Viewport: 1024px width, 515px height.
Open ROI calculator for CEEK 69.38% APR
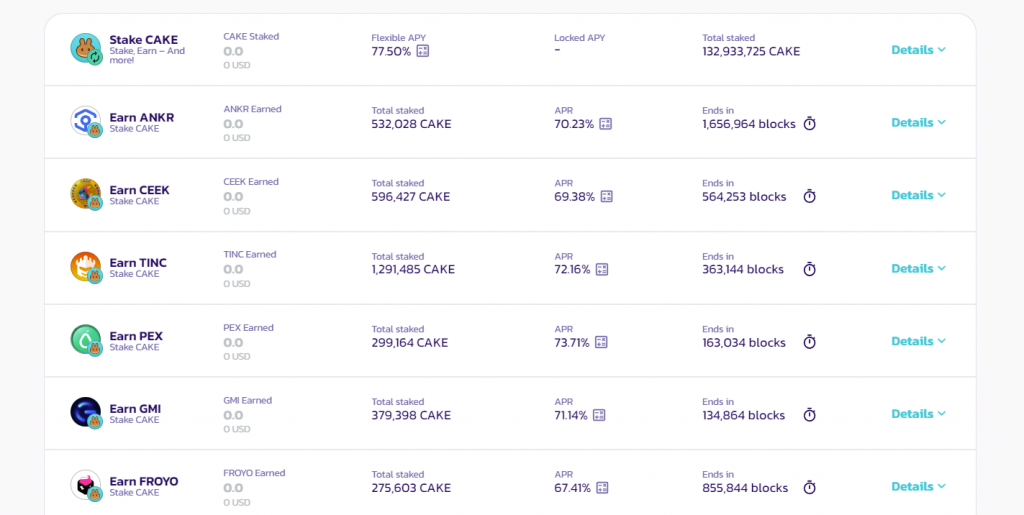coord(606,196)
